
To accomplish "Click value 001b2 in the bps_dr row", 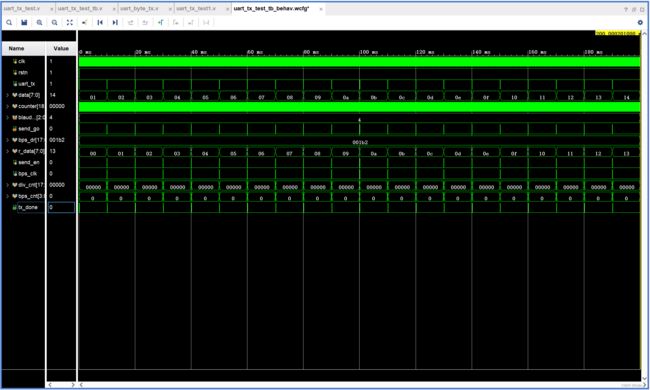I will tap(57, 140).
